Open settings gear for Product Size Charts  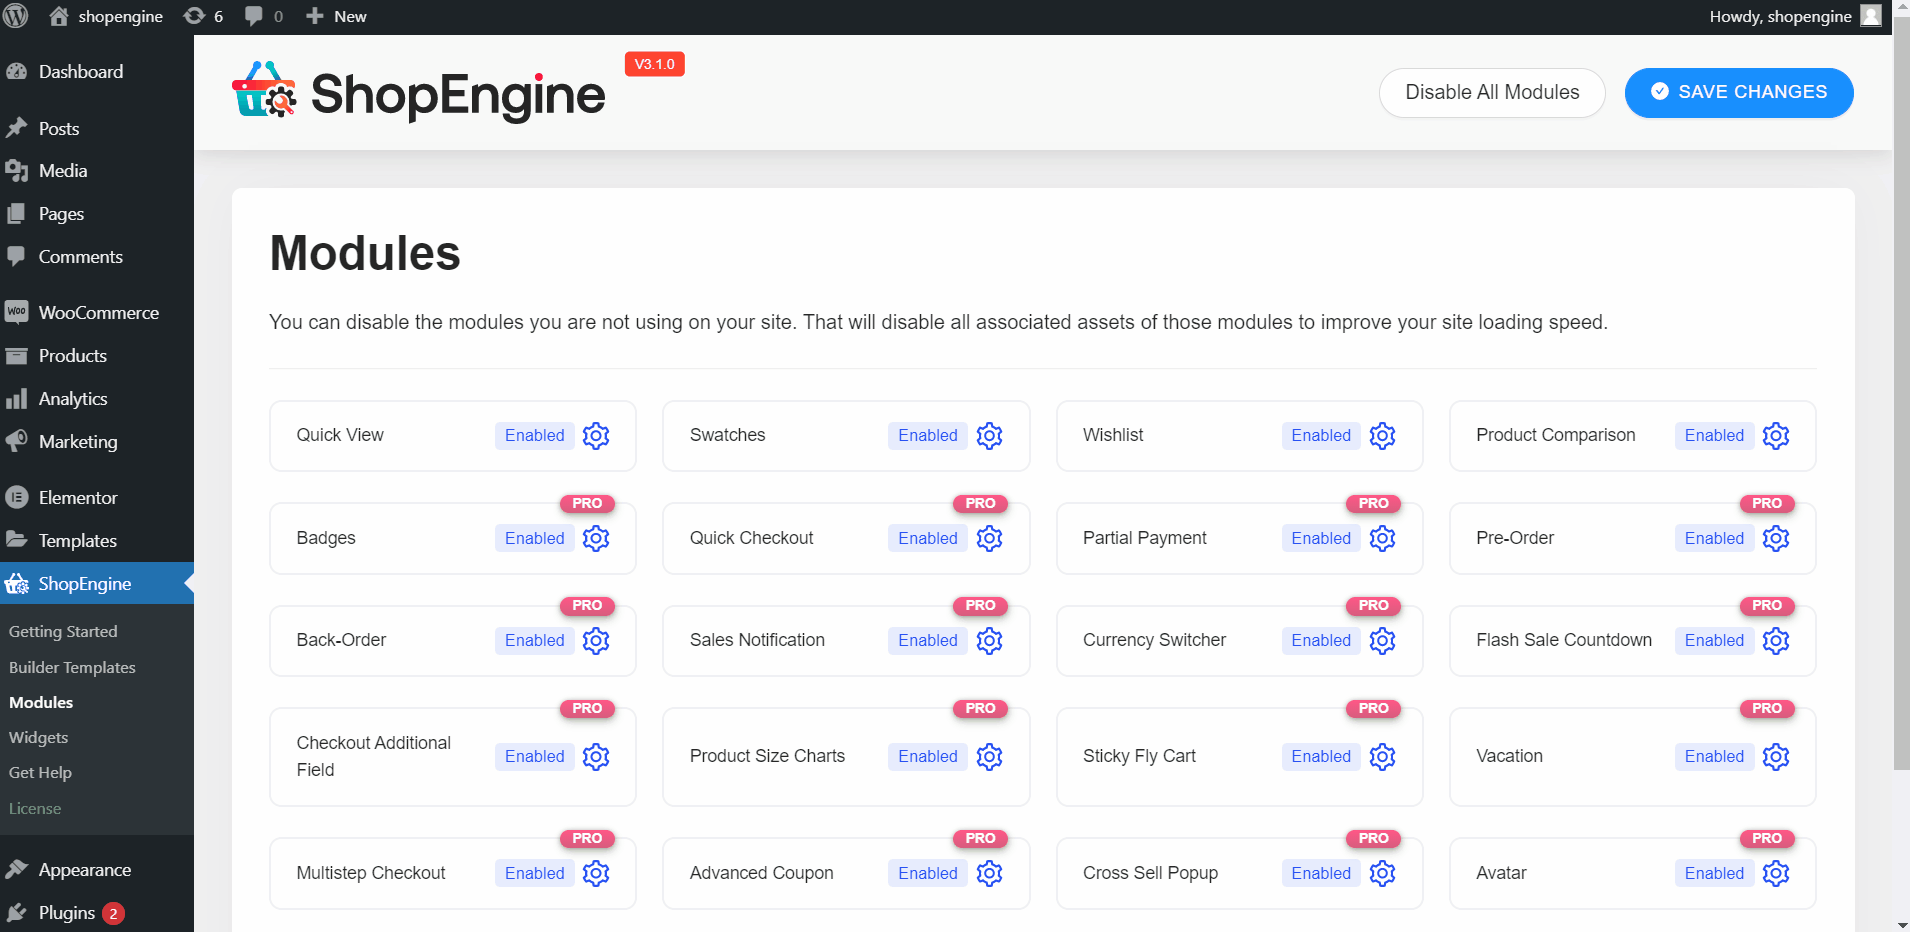point(989,756)
